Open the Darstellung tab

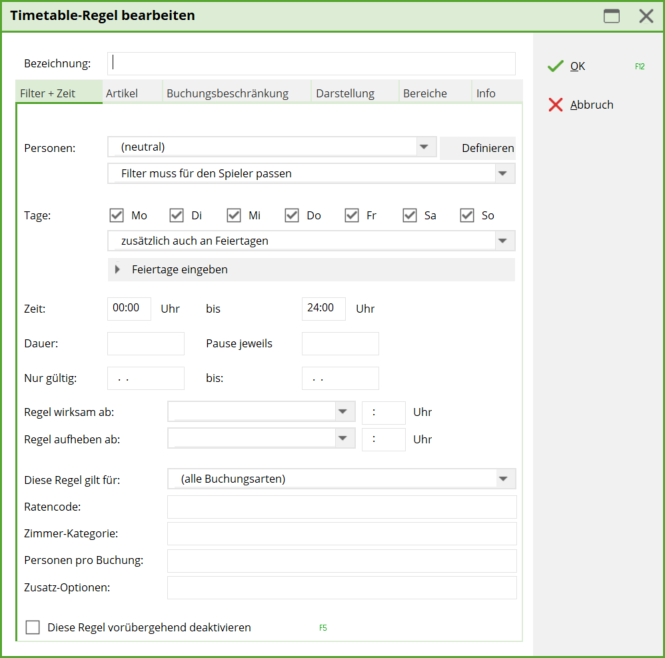click(x=345, y=93)
